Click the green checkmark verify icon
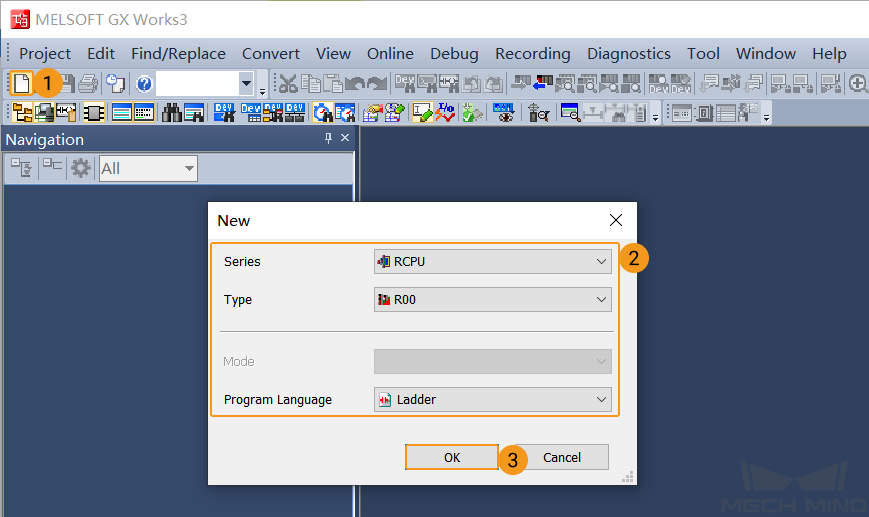 coord(472,113)
